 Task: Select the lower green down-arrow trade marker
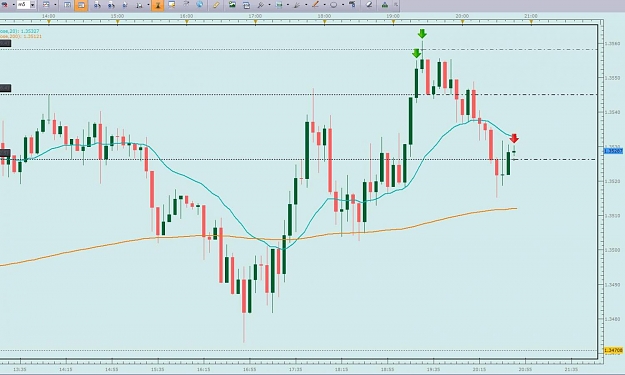(417, 53)
